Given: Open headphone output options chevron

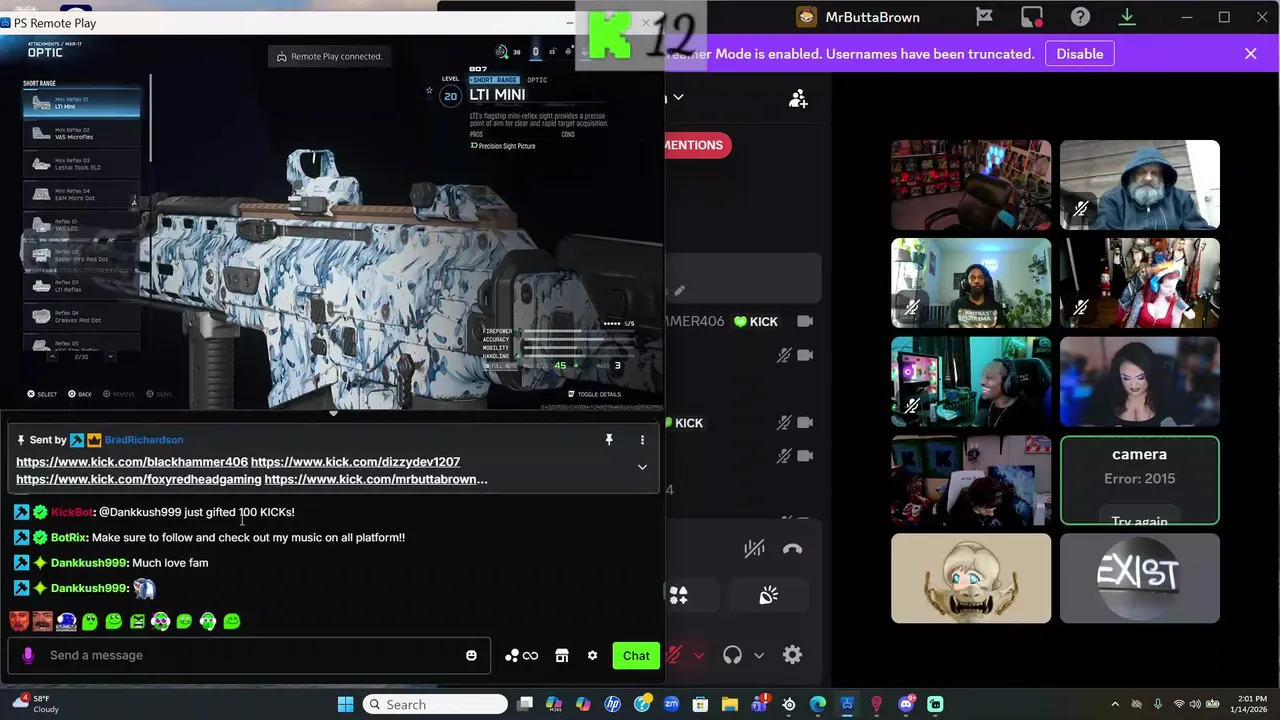Looking at the screenshot, I should (759, 656).
